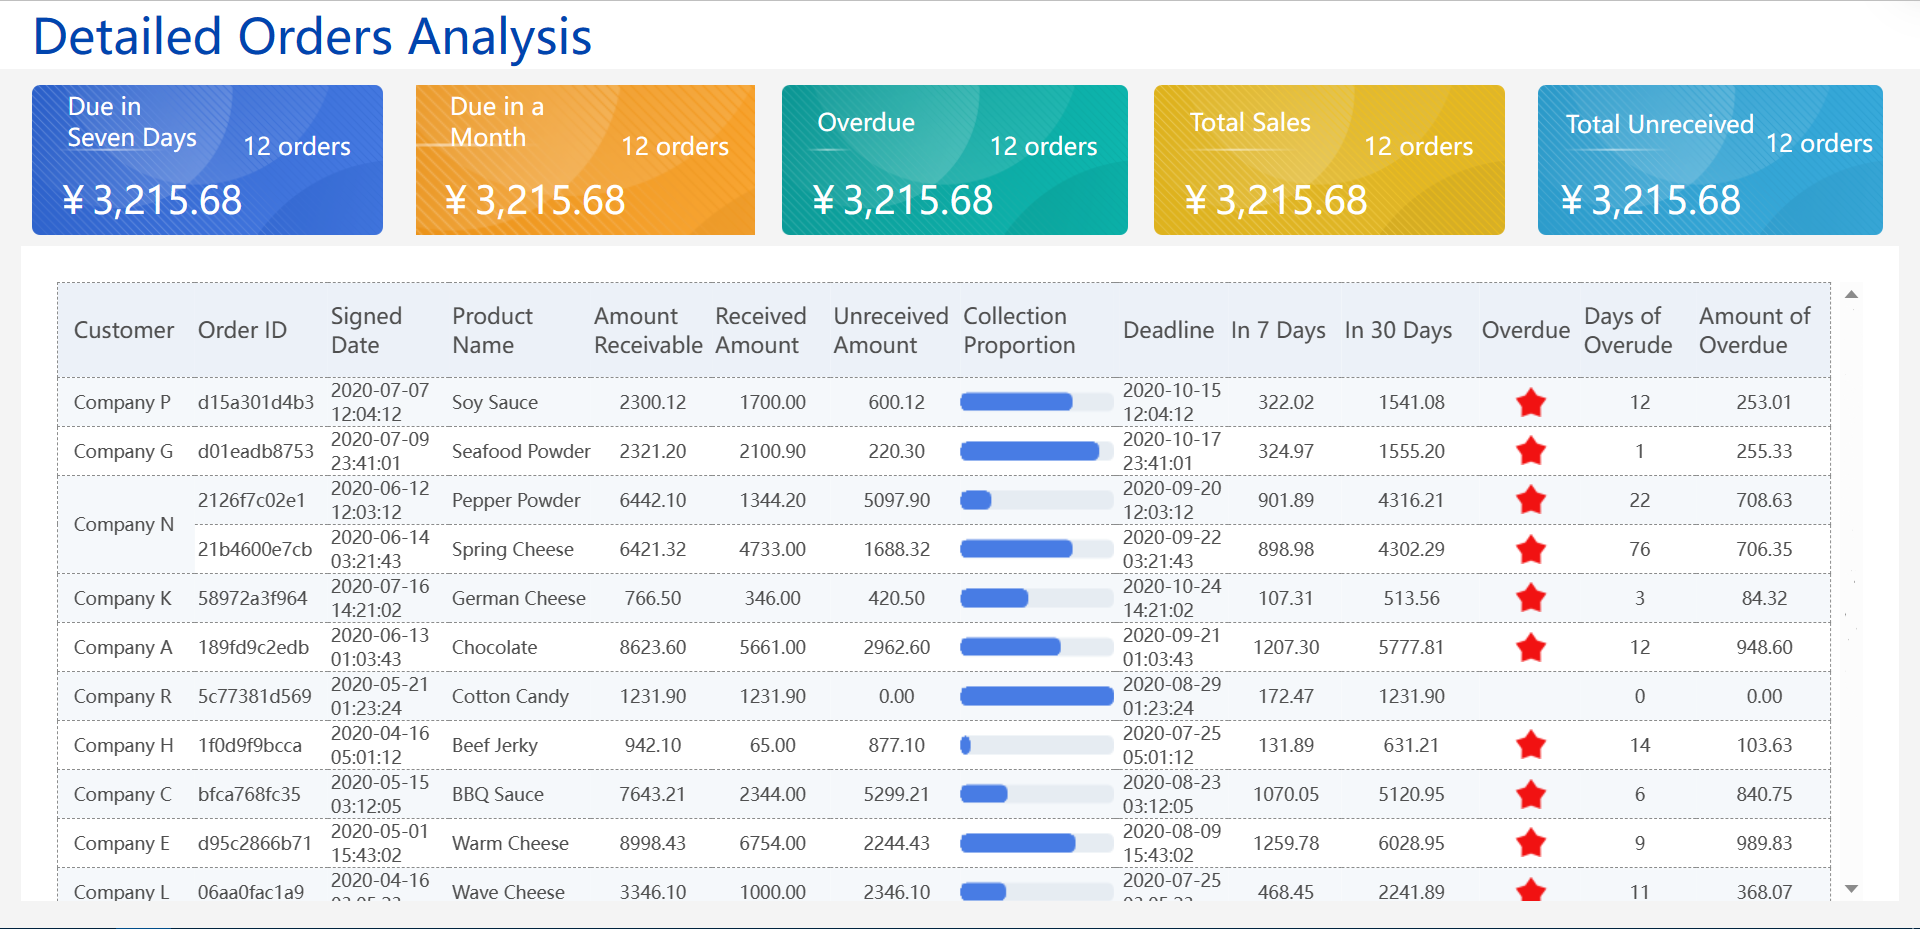Screen dimensions: 1920x929
Task: Click the overdue star icon on Company P row
Action: pos(1530,402)
